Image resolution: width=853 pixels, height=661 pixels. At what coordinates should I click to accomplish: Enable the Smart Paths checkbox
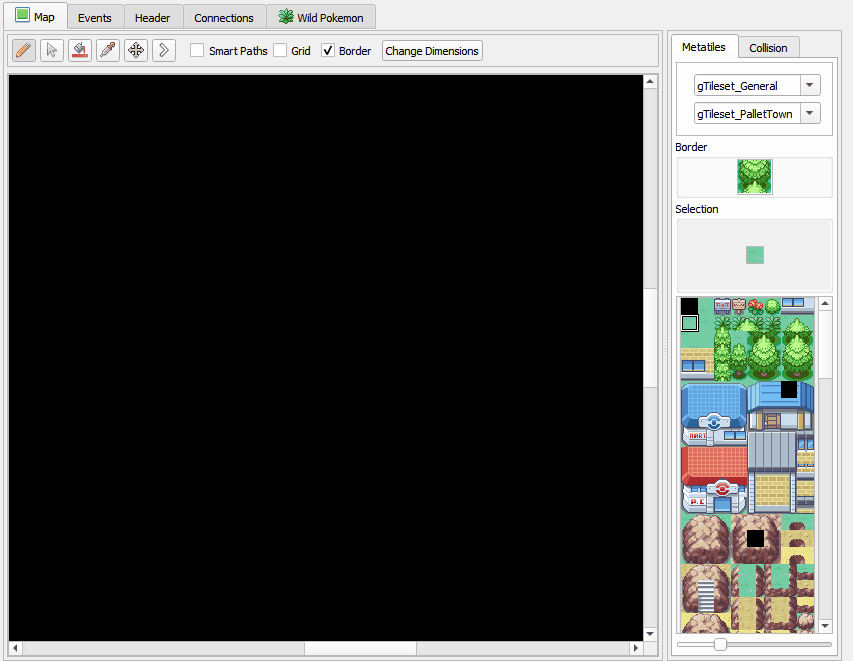tap(197, 50)
